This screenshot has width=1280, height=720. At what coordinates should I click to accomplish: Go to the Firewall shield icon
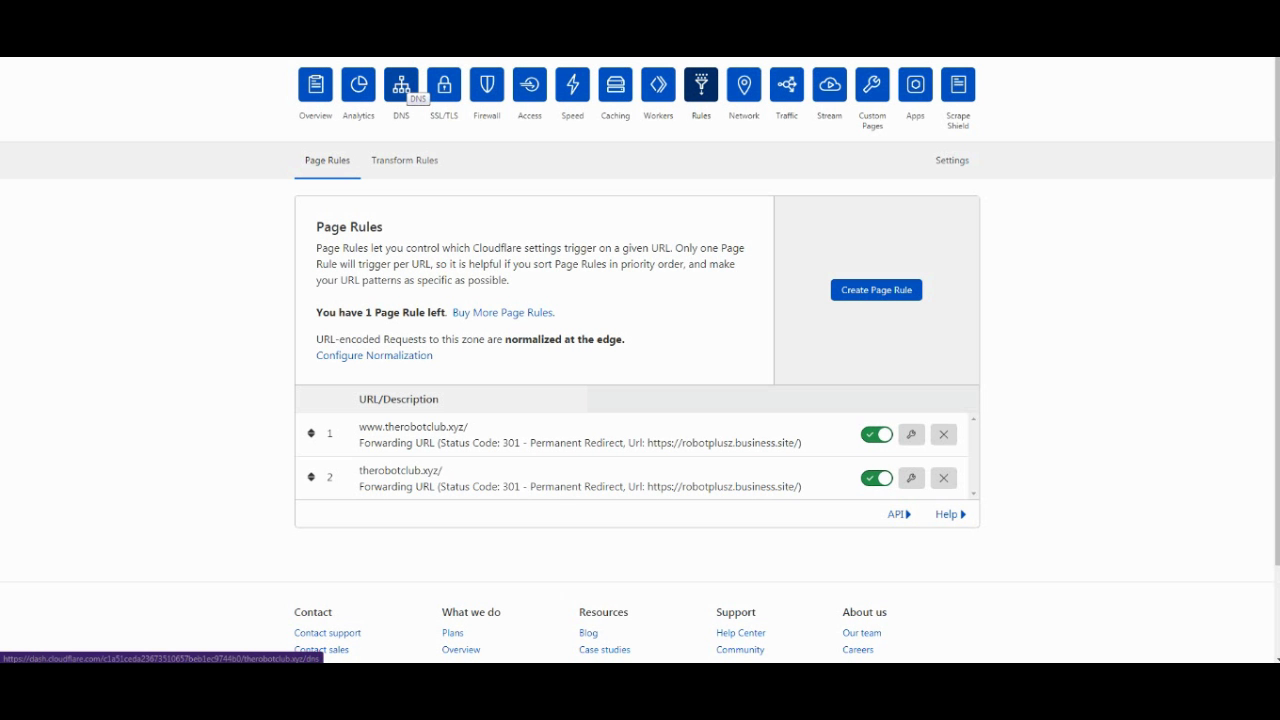[x=487, y=85]
